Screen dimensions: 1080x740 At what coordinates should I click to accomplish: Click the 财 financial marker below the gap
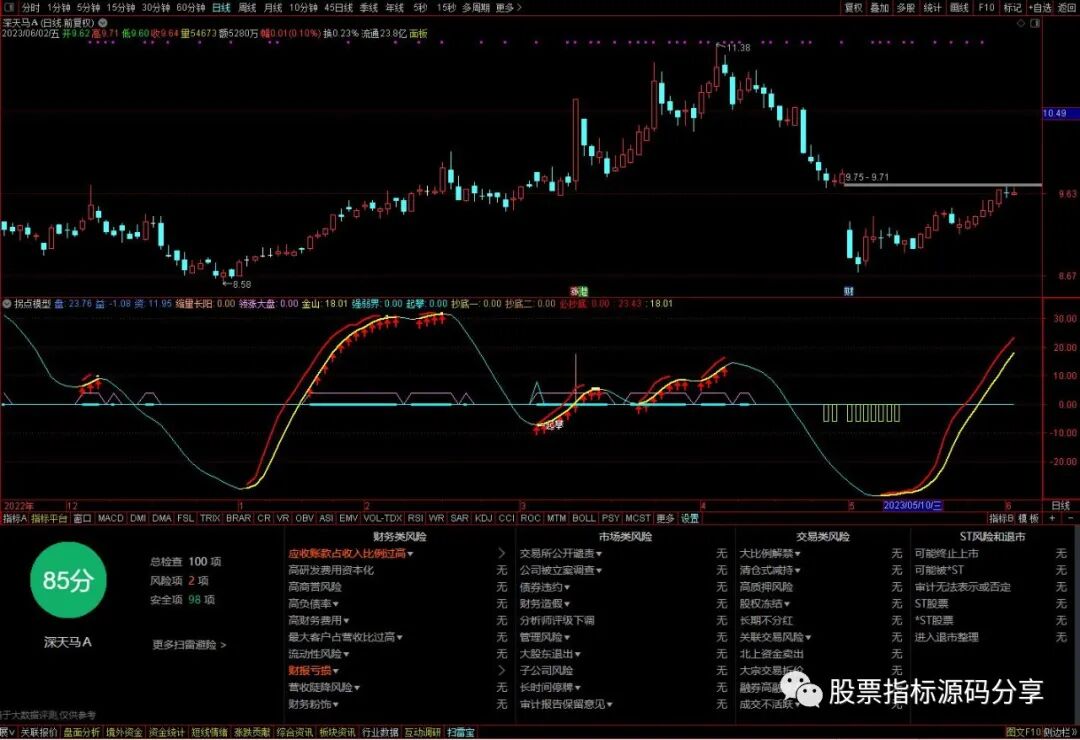(849, 291)
